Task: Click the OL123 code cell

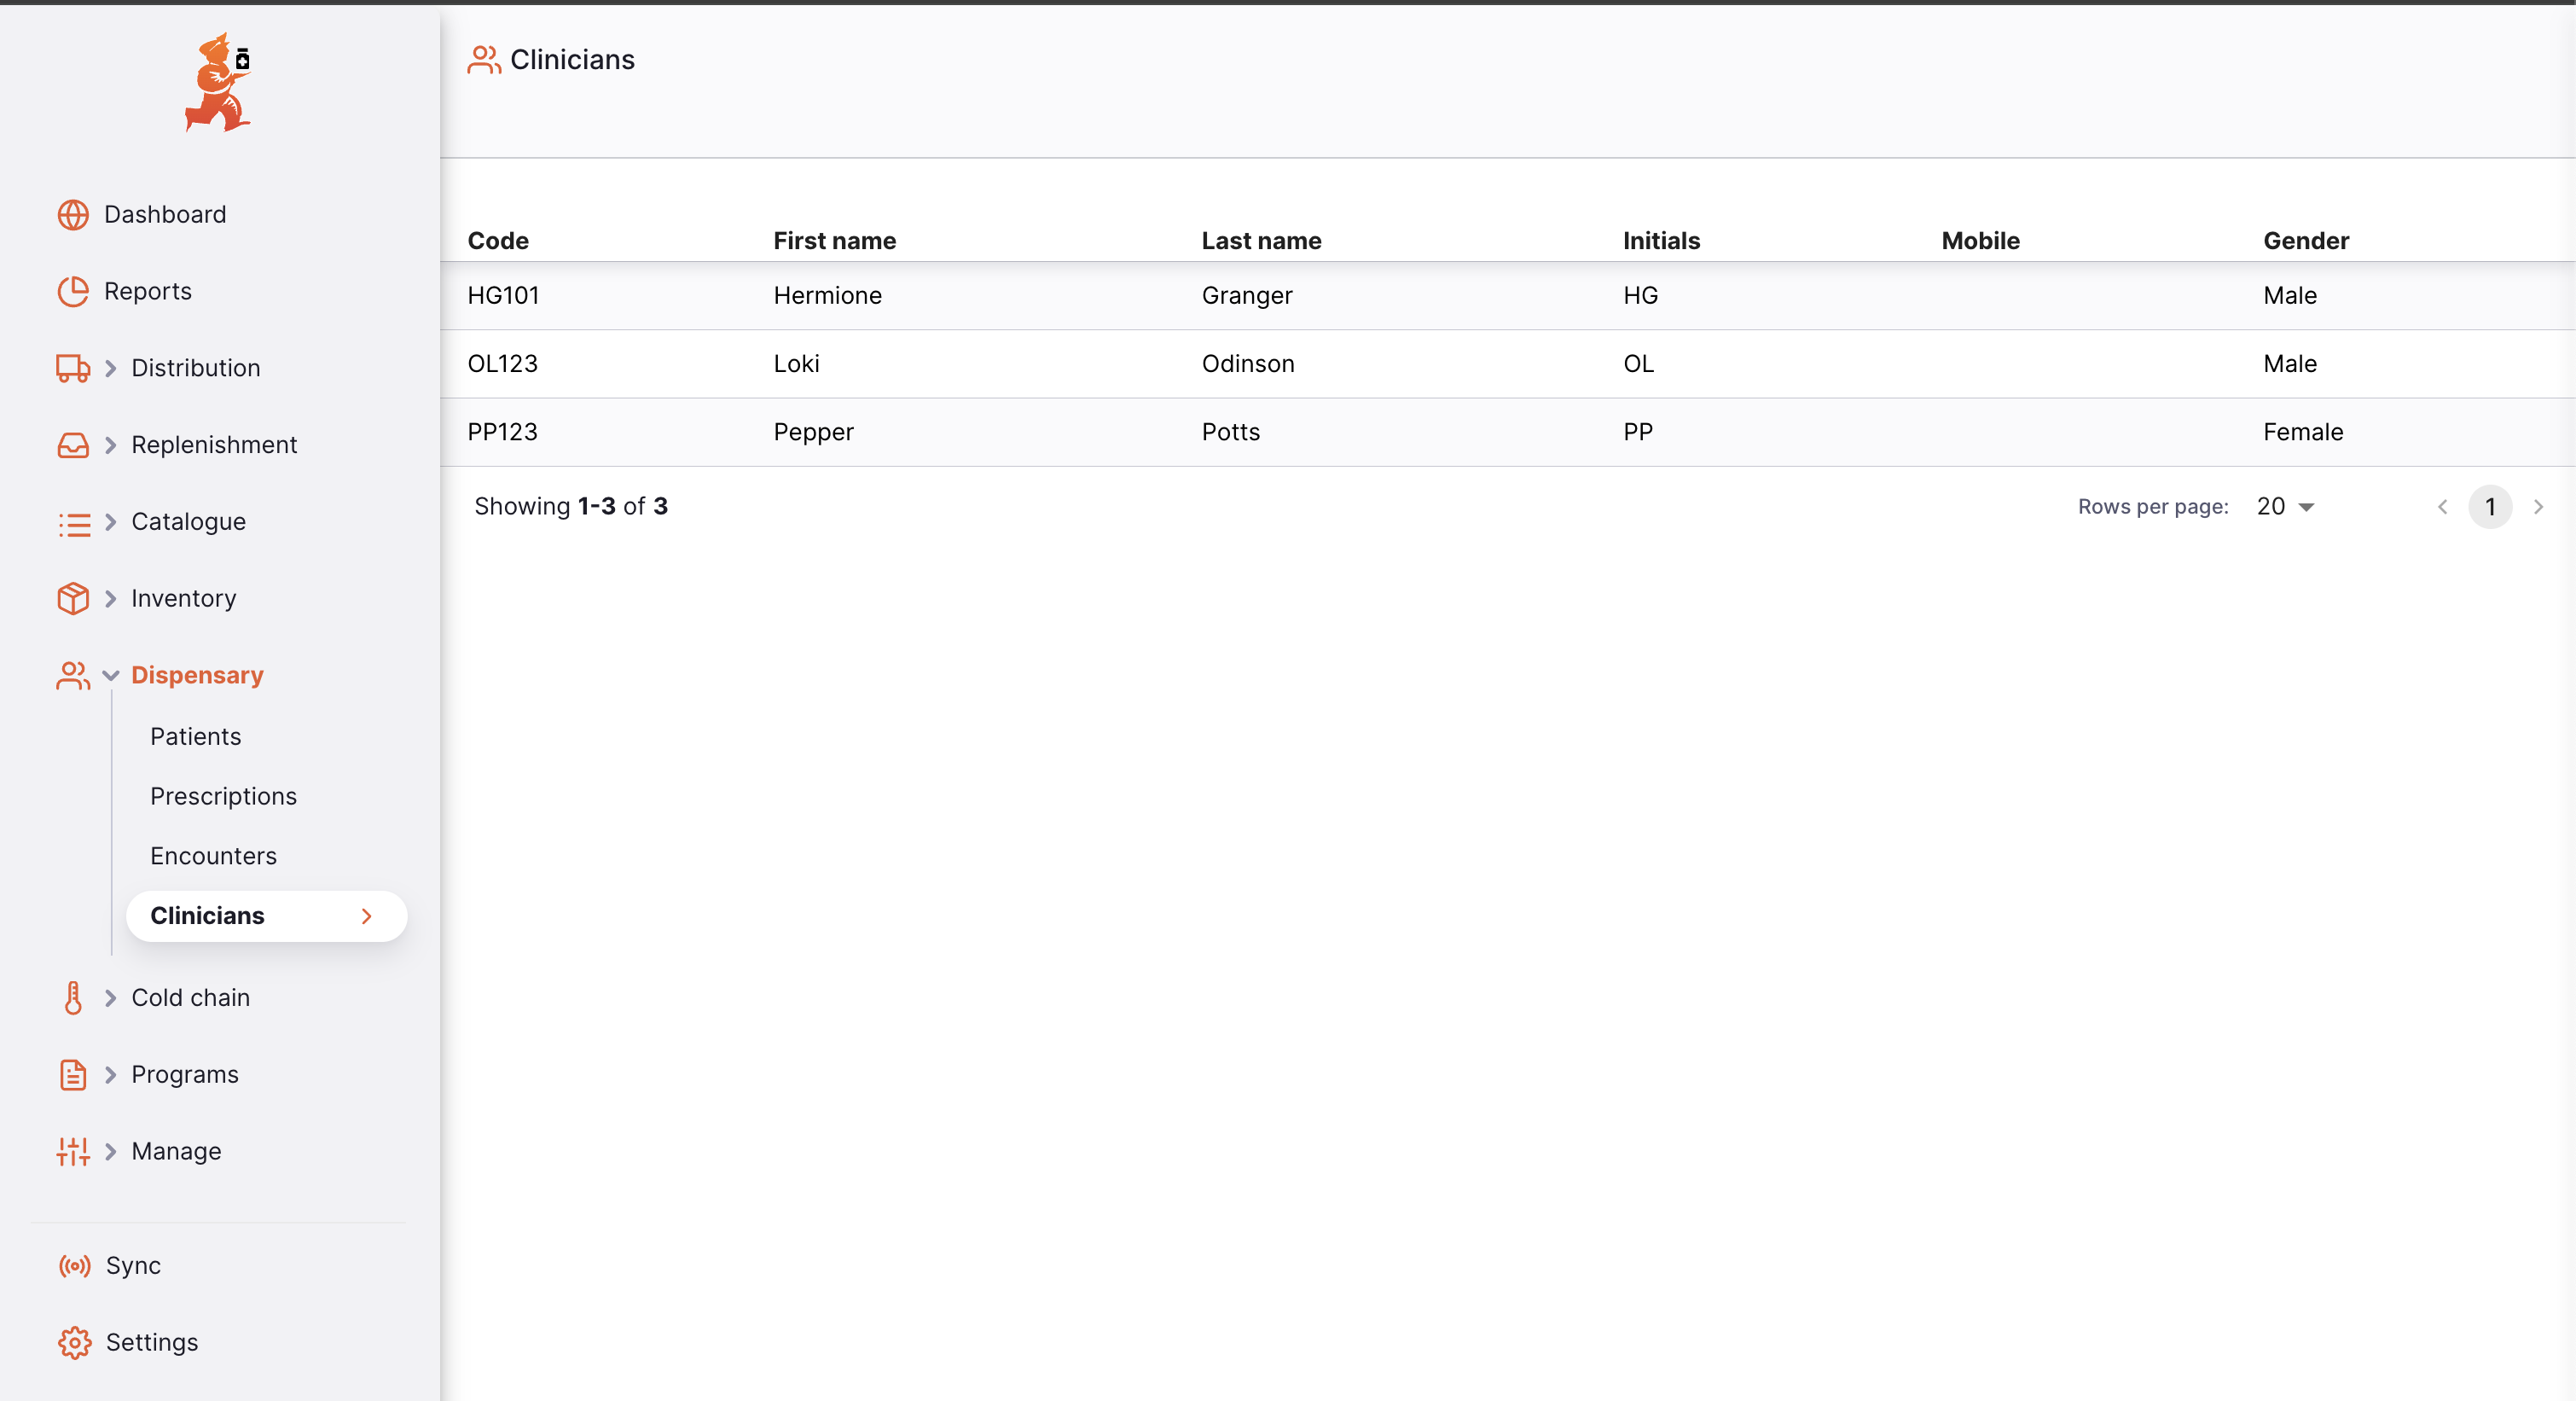Action: coord(503,364)
